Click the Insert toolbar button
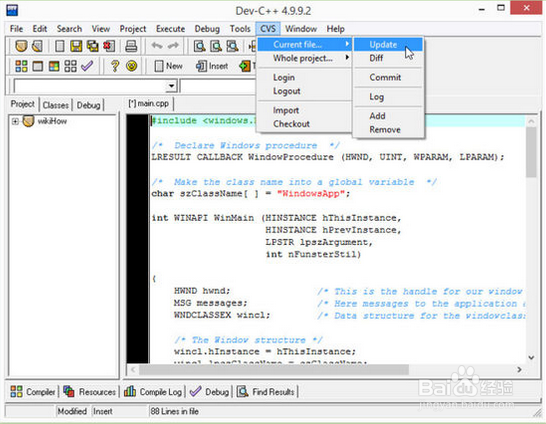The image size is (546, 424). 212,66
